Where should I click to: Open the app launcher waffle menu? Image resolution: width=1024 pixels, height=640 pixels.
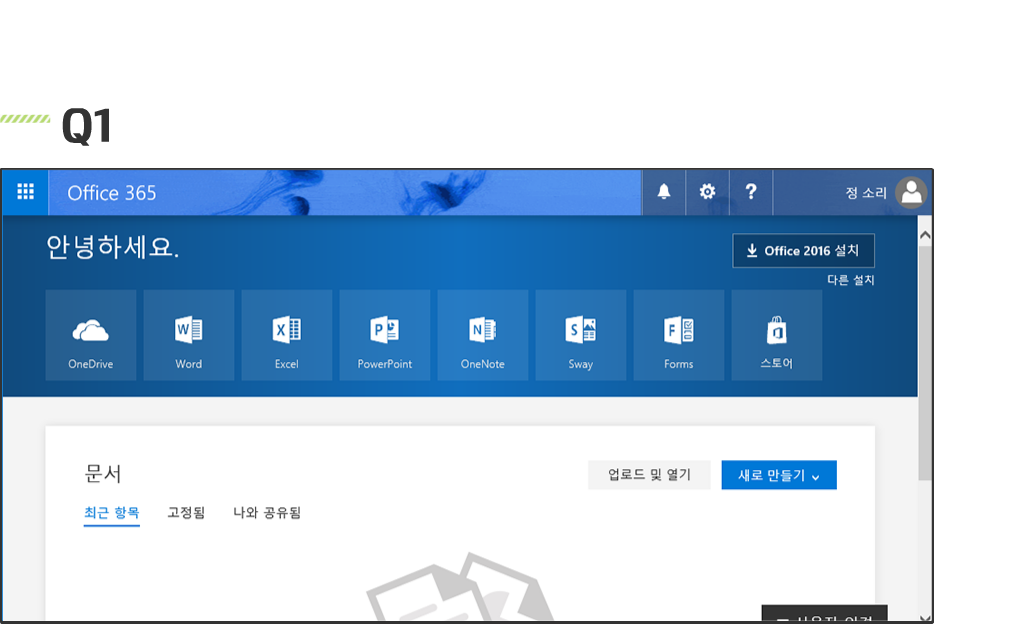25,192
